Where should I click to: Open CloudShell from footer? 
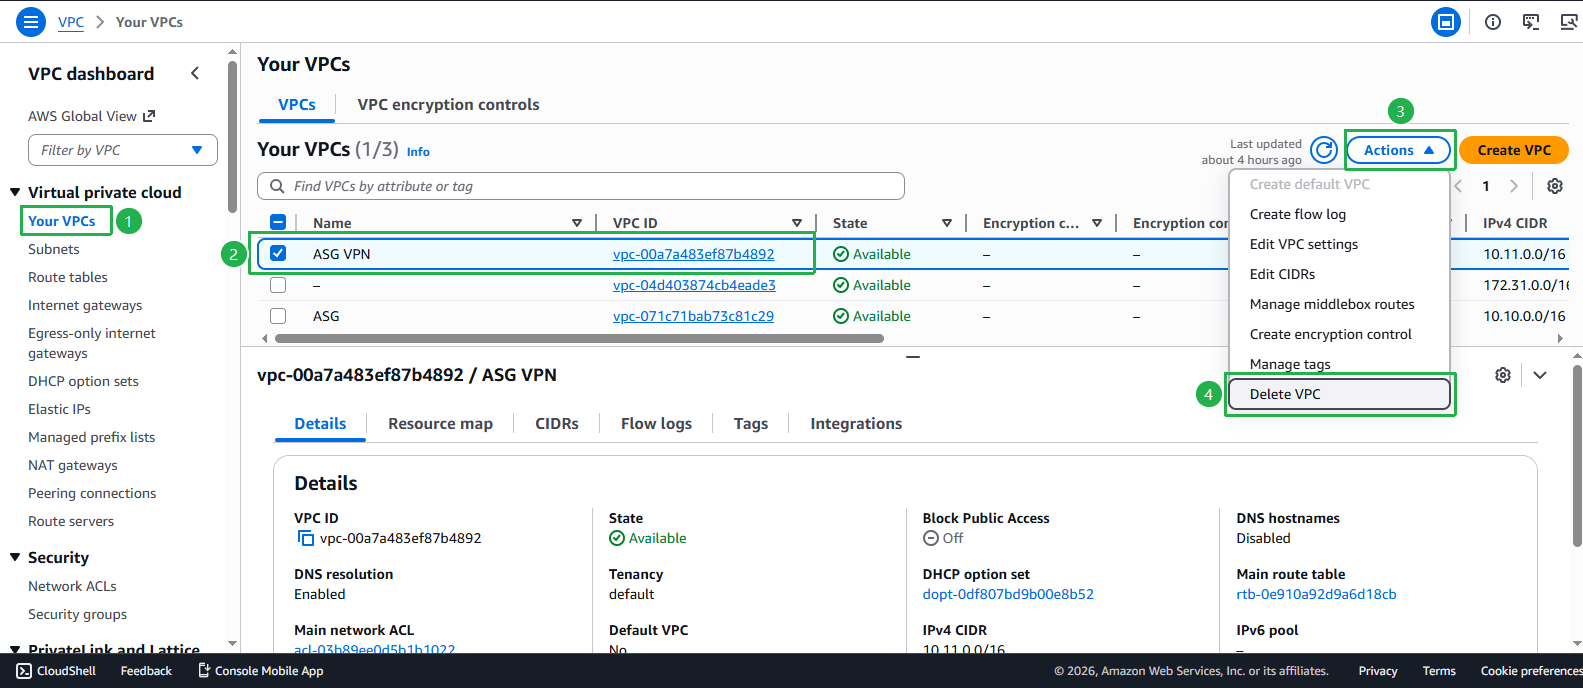(56, 671)
